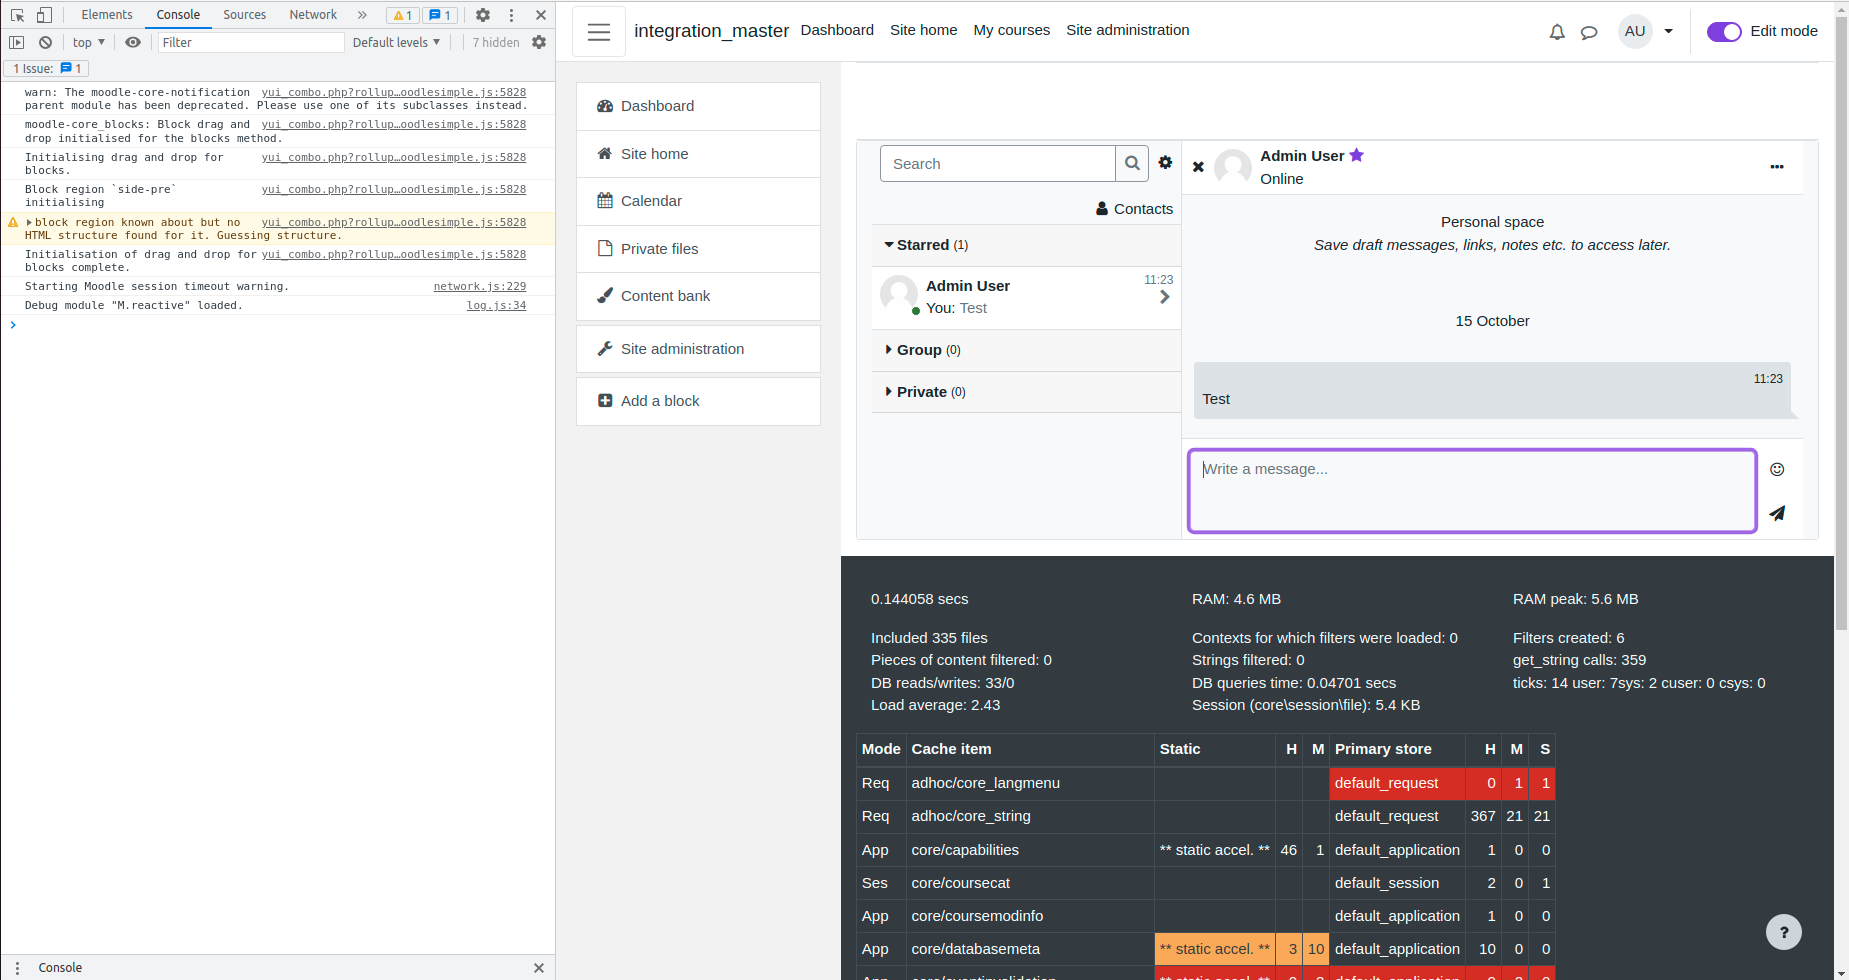1849x980 pixels.
Task: Close the DevTools panel
Action: (x=540, y=15)
